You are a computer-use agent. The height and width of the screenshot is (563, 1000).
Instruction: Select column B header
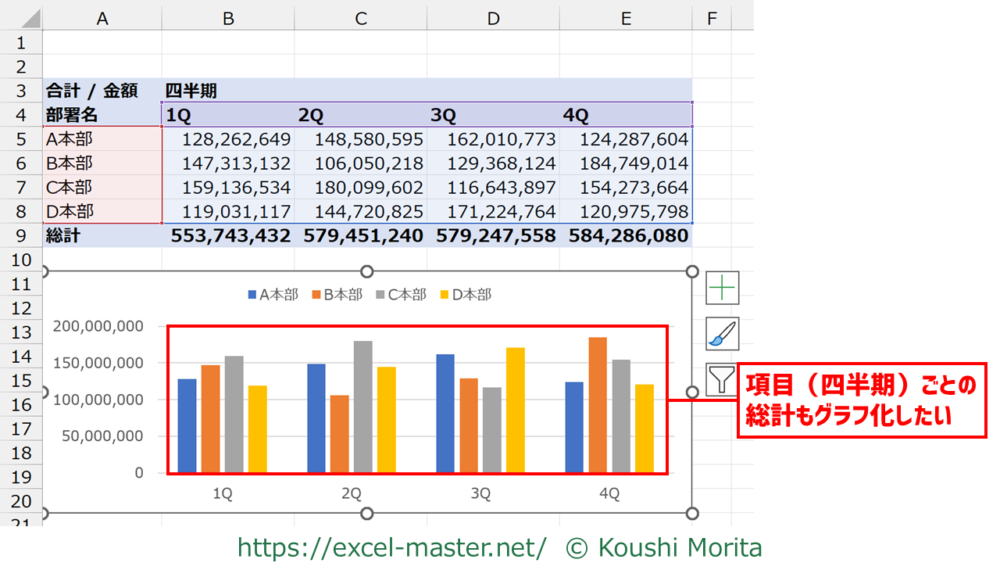(x=228, y=17)
